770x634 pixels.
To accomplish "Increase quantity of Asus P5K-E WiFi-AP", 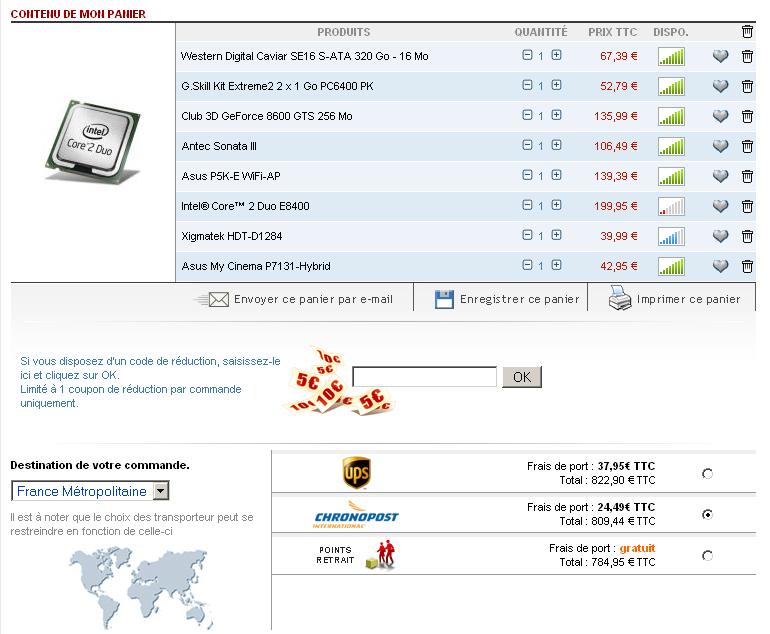I will coord(556,175).
